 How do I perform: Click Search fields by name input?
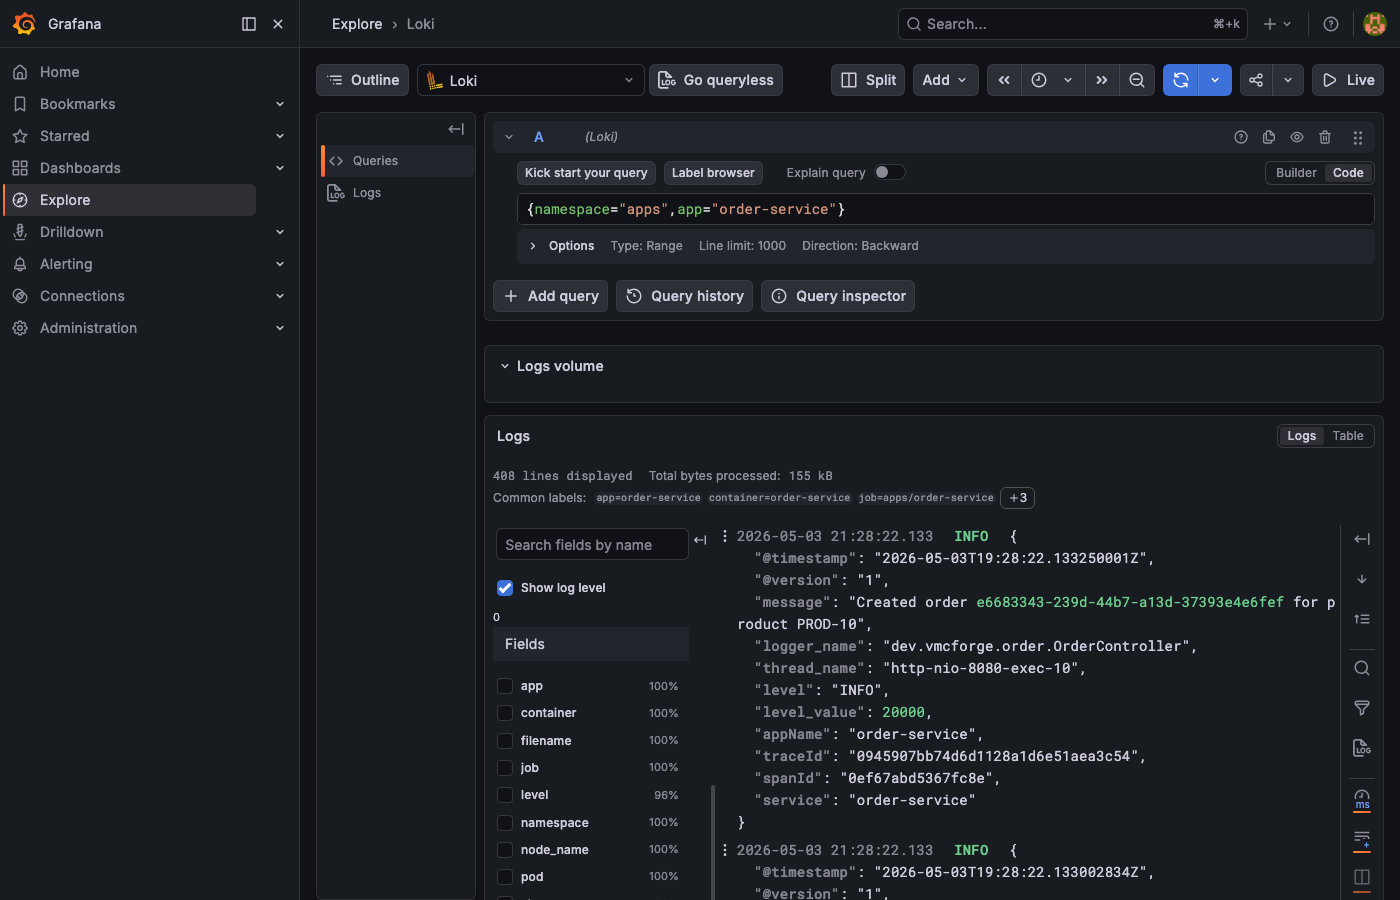click(x=592, y=544)
